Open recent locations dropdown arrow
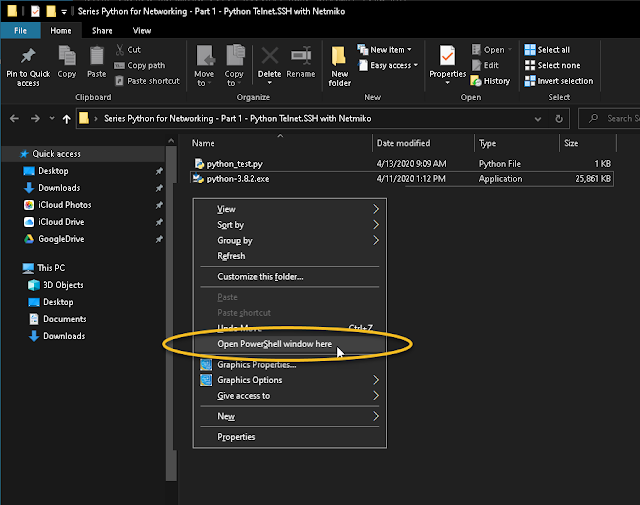 tap(52, 118)
